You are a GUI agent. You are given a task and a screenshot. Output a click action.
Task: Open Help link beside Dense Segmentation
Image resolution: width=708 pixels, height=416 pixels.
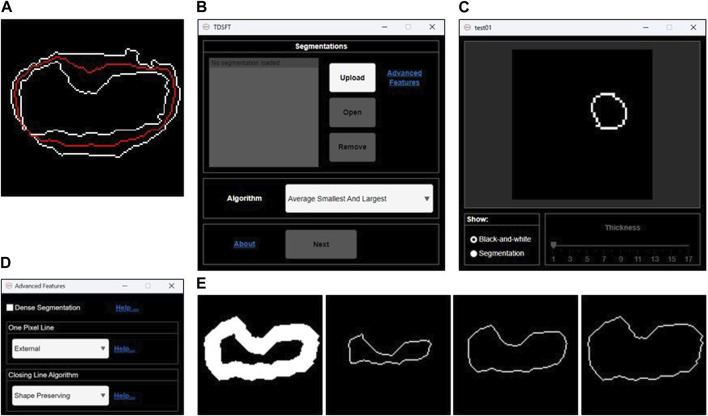coord(127,308)
